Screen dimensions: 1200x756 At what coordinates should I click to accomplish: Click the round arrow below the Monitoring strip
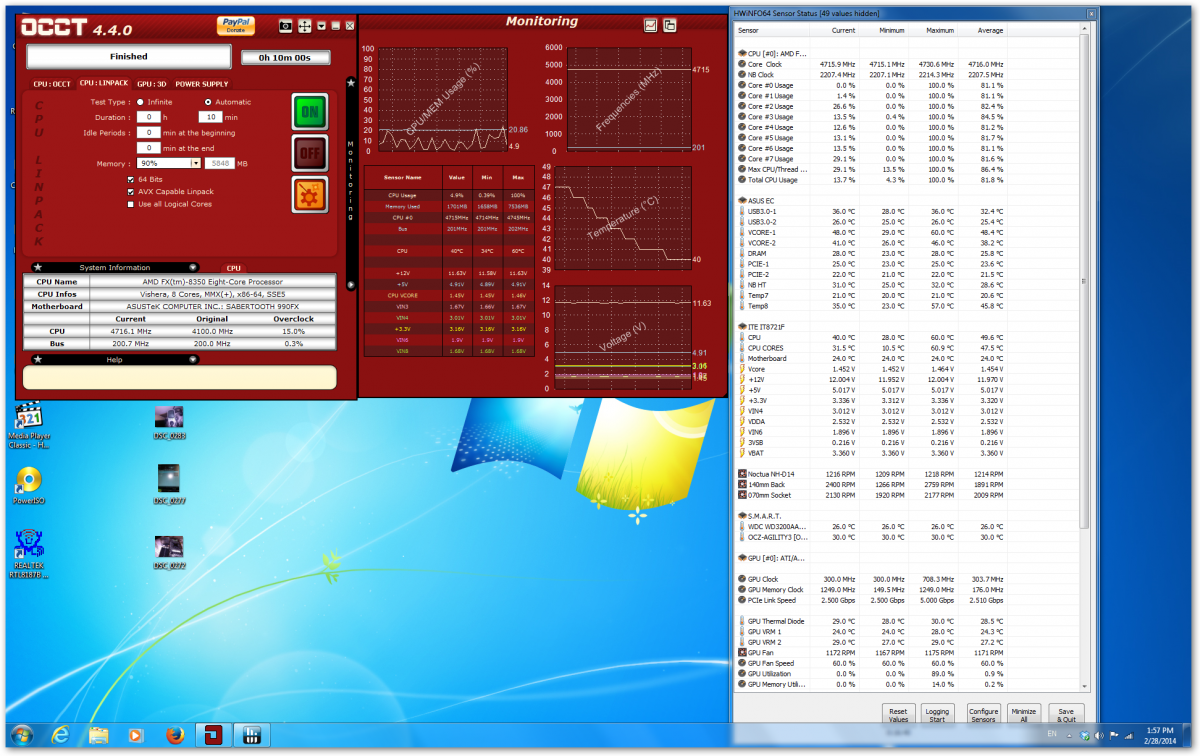pyautogui.click(x=350, y=285)
